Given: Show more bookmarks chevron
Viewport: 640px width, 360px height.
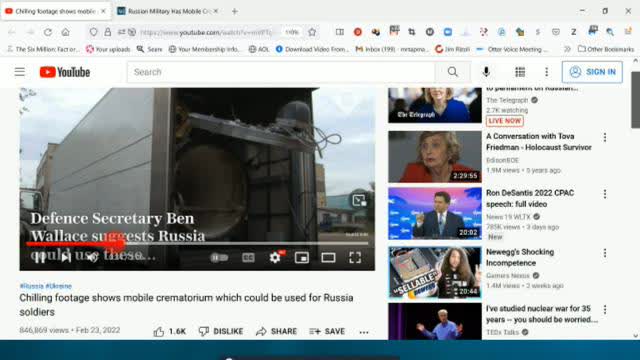Looking at the screenshot, I should (x=567, y=49).
